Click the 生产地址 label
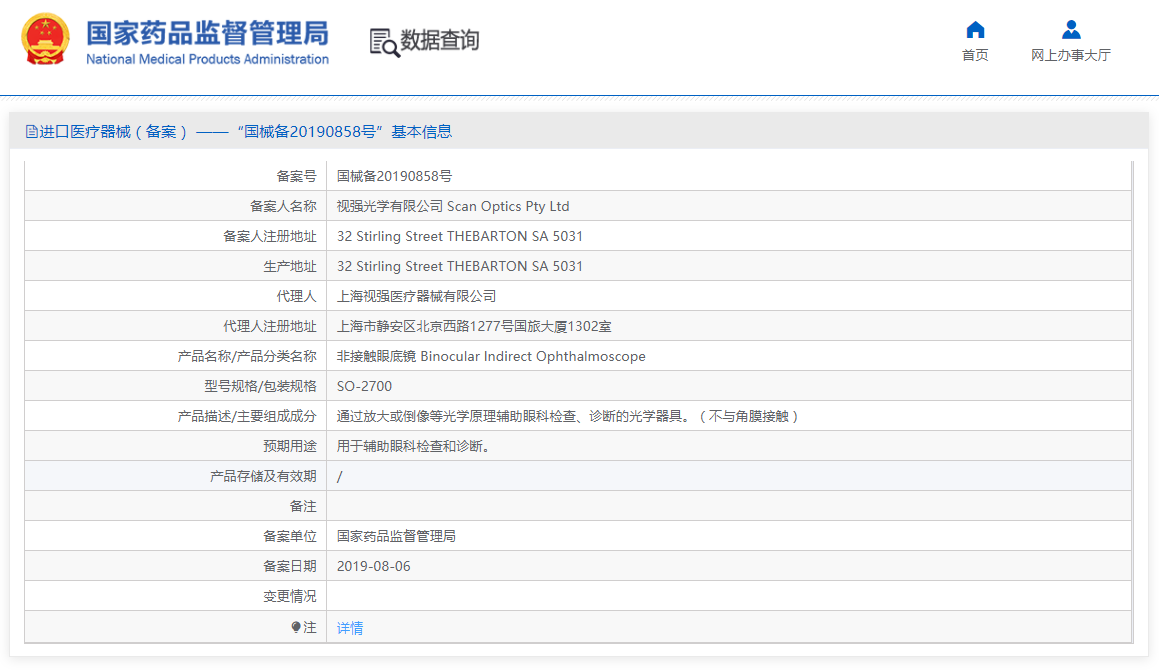This screenshot has height=670, width=1159. [290, 266]
